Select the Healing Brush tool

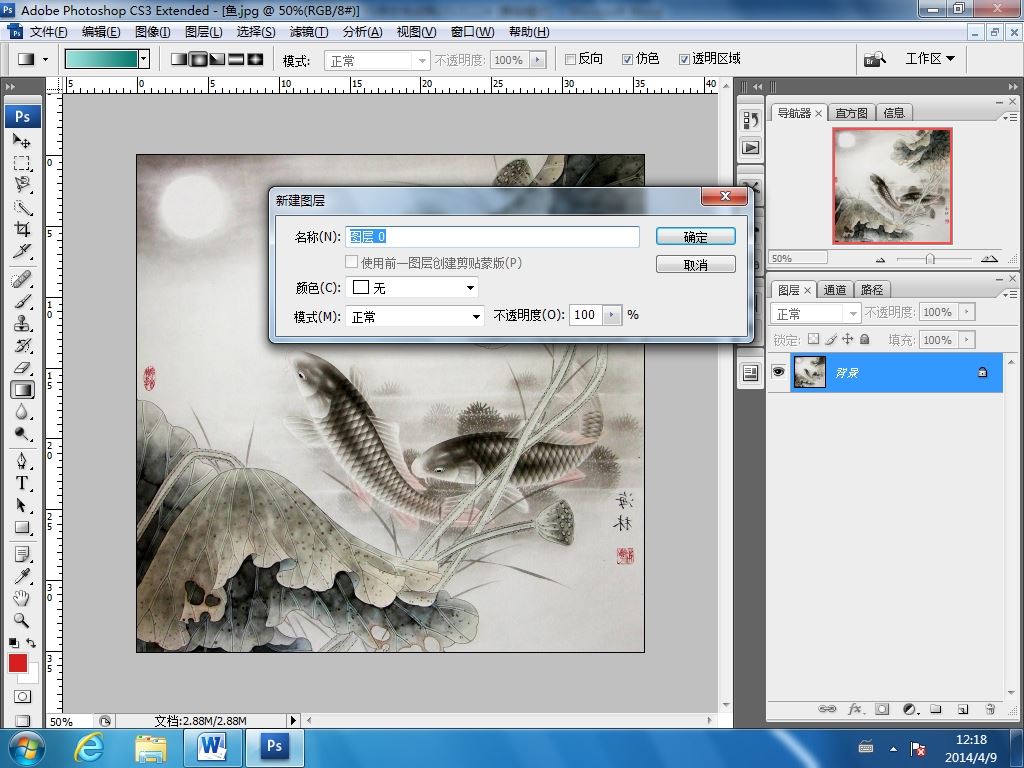pos(22,280)
